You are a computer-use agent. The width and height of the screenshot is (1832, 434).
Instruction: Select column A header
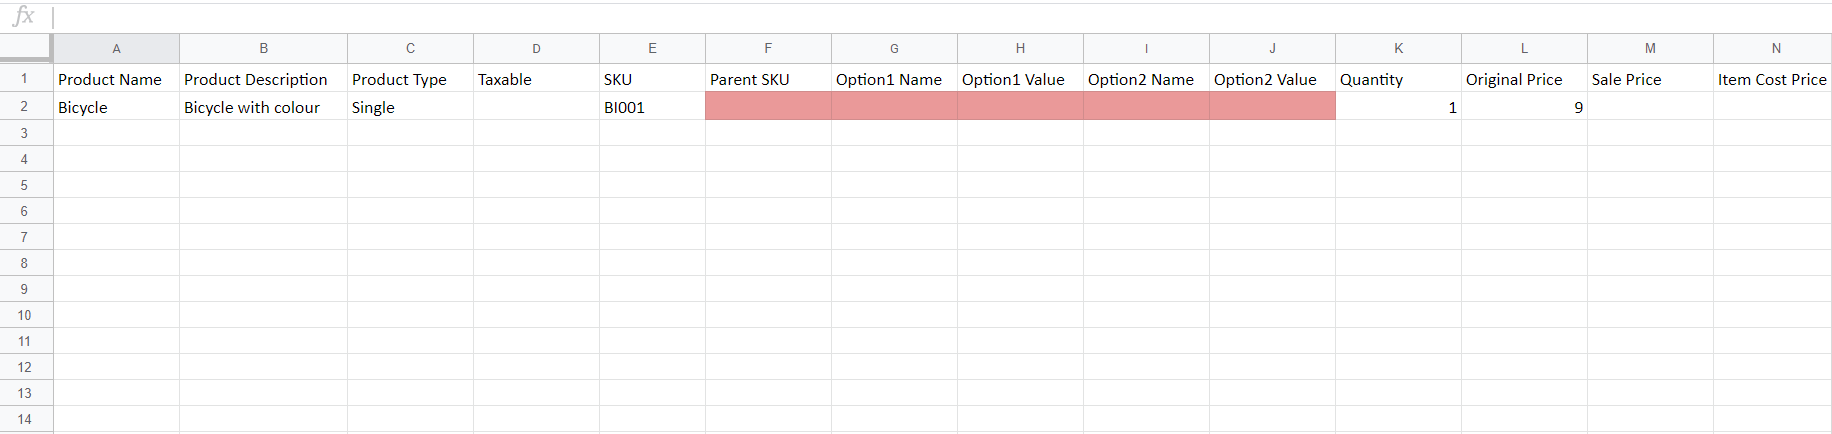pos(116,48)
